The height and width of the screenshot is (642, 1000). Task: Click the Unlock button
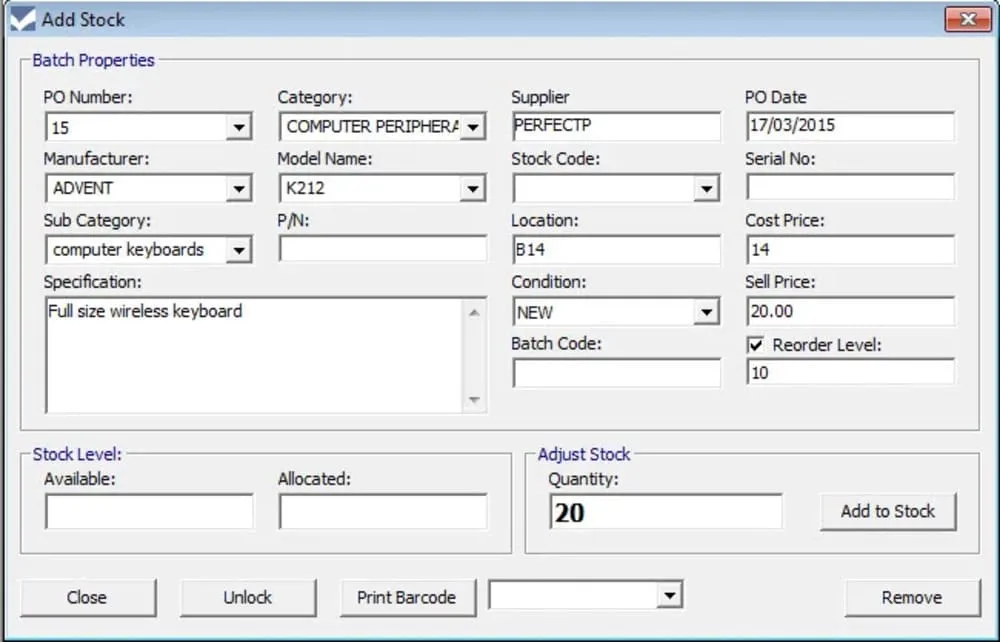(247, 598)
